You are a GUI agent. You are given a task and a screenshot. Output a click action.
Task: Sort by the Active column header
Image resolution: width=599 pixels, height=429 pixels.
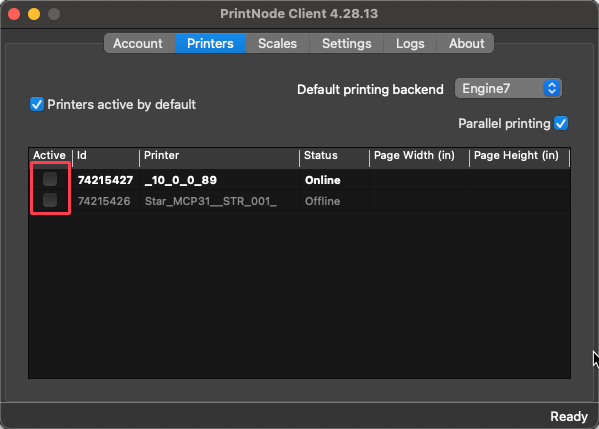click(50, 155)
